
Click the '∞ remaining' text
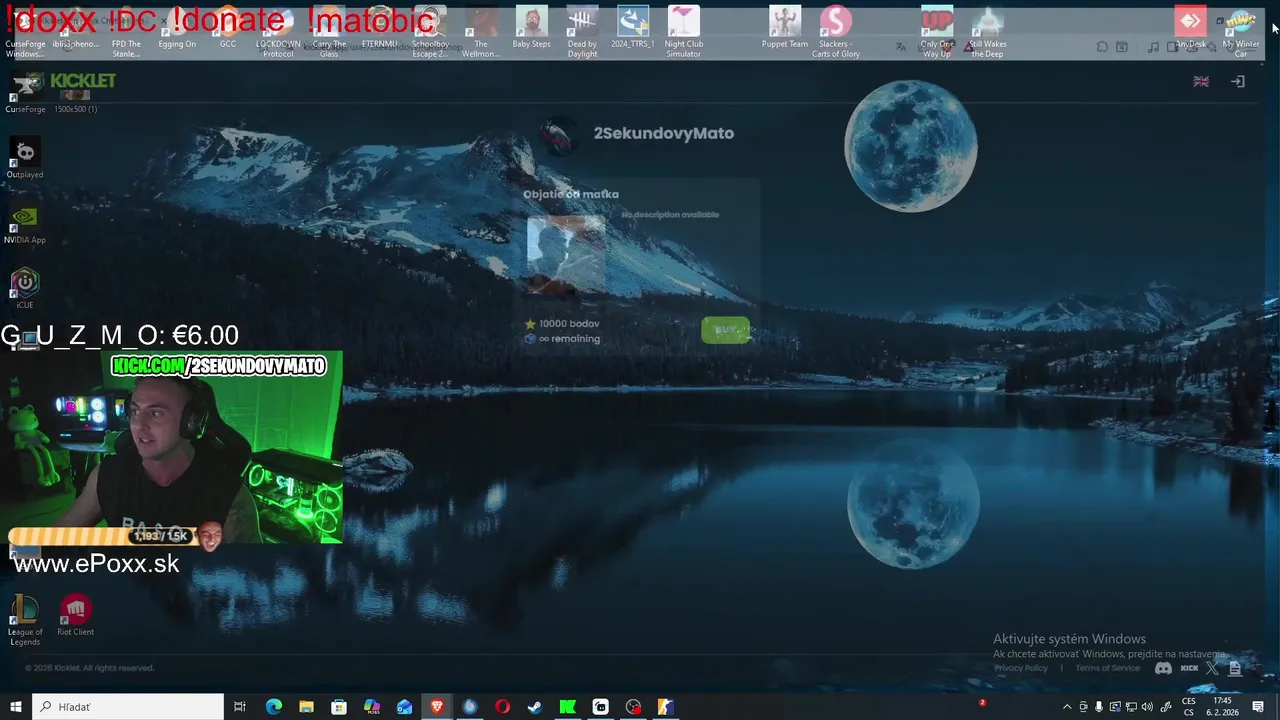569,339
